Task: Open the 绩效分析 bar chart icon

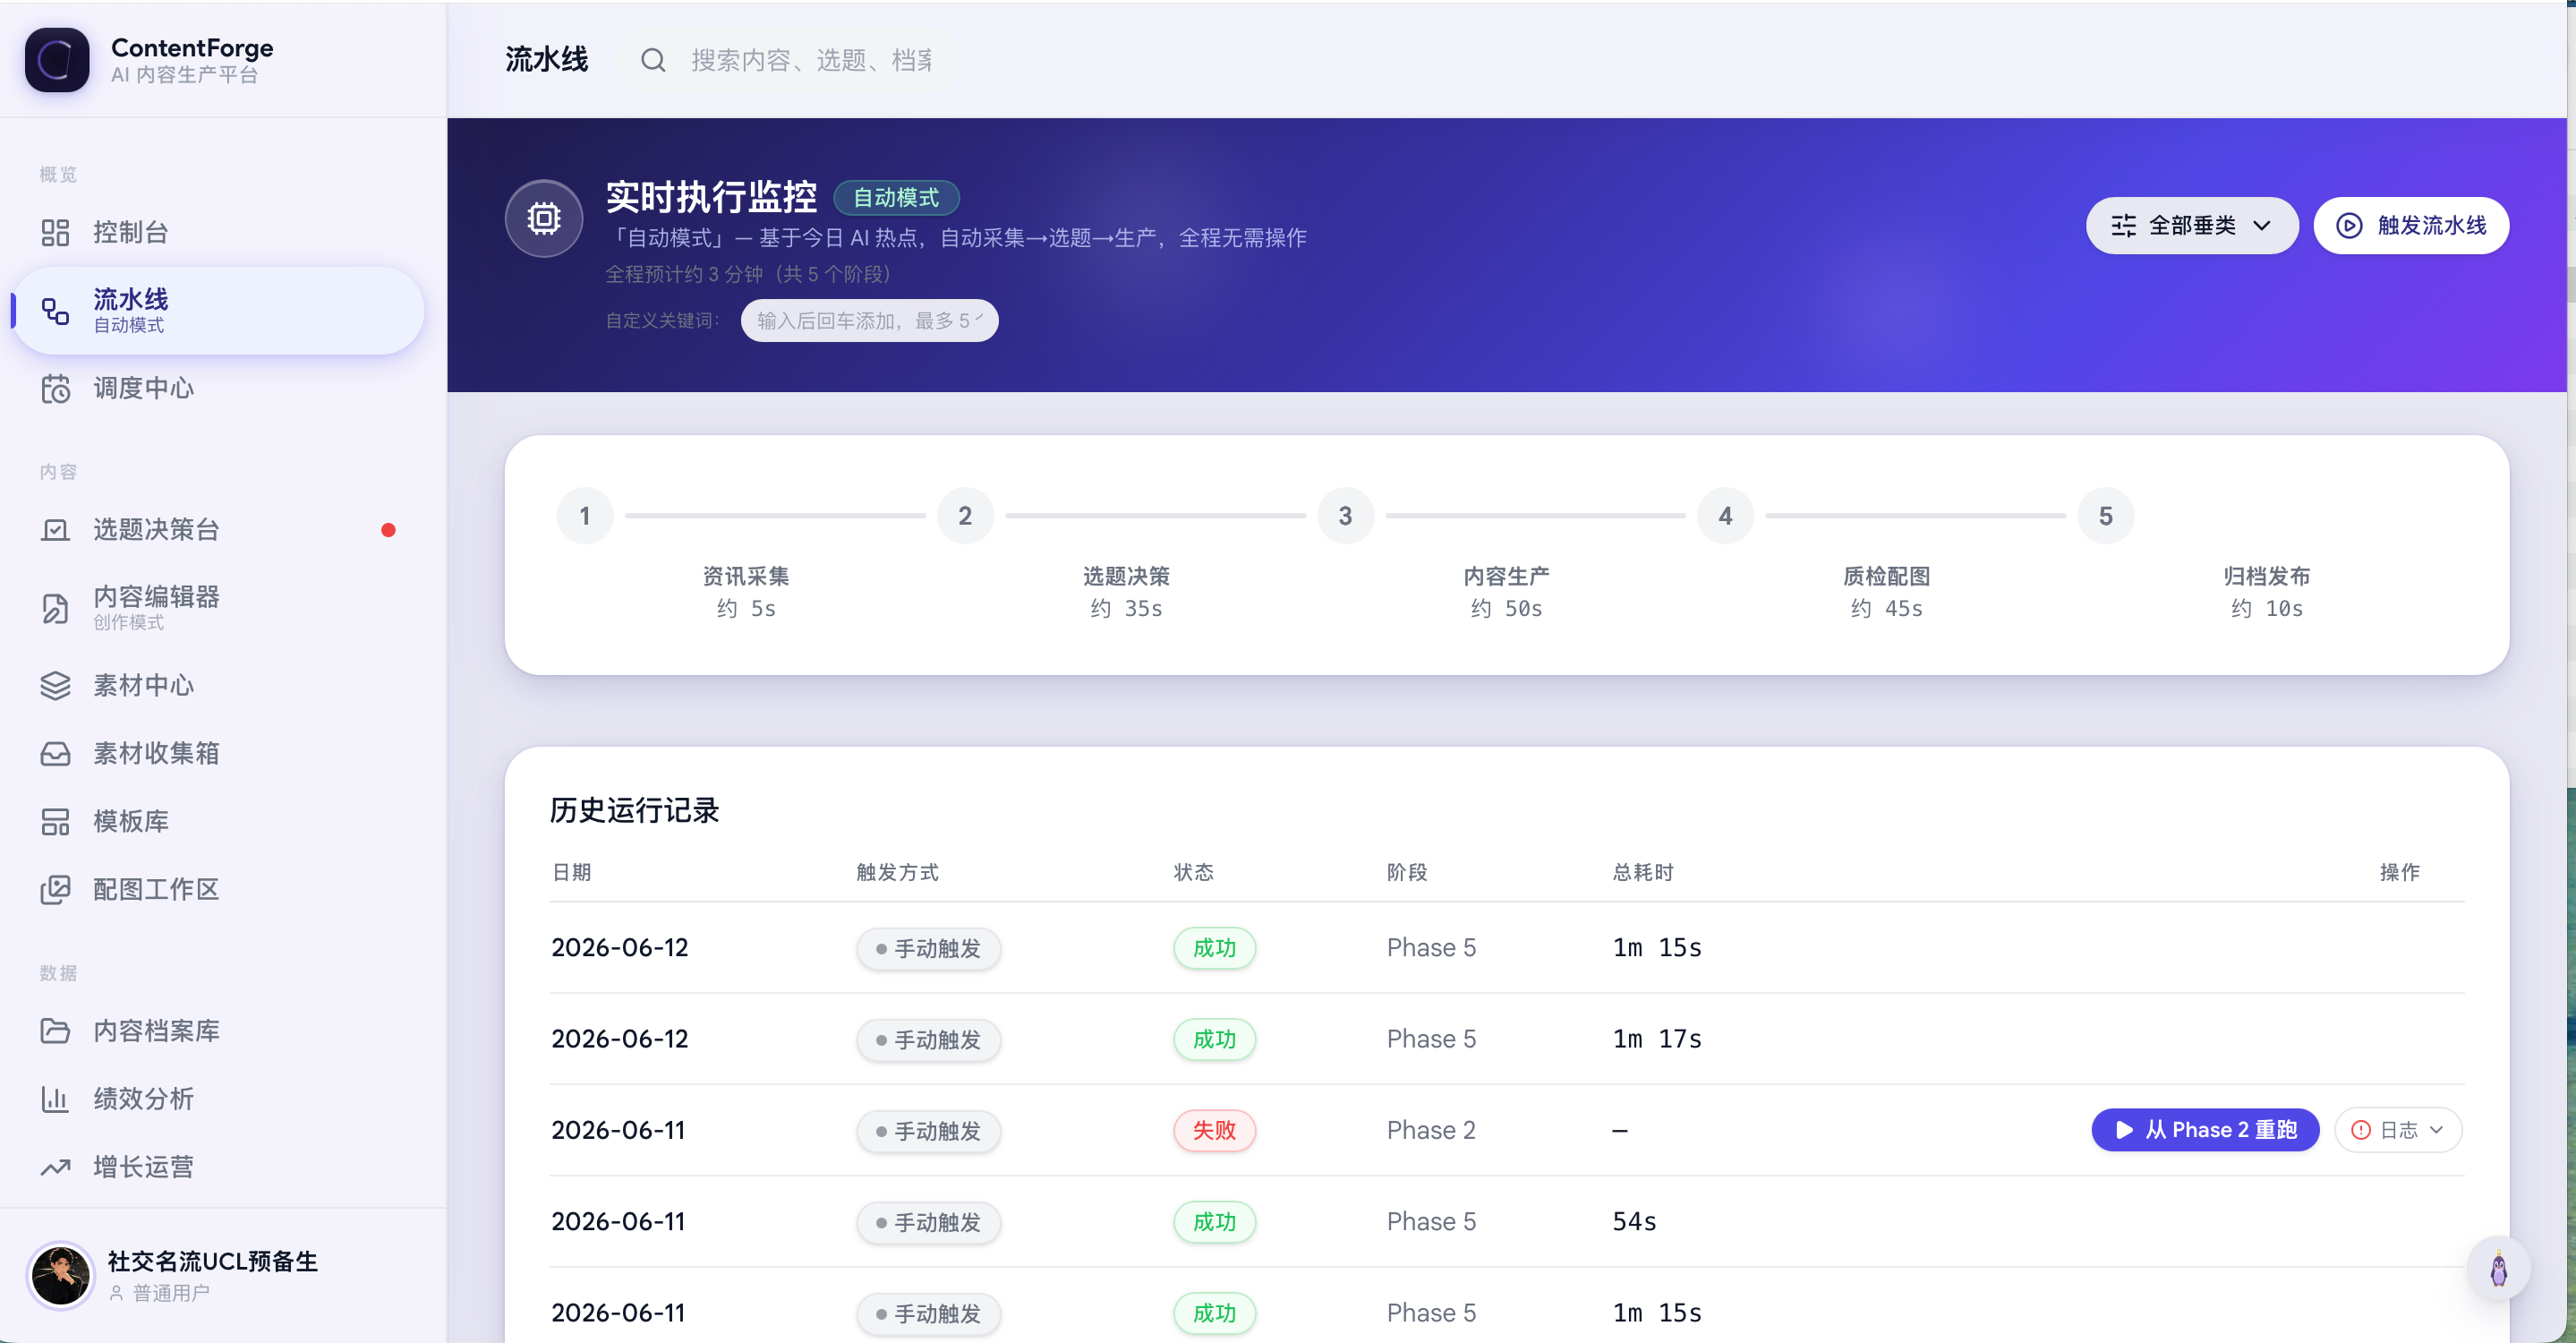Action: pyautogui.click(x=55, y=1098)
